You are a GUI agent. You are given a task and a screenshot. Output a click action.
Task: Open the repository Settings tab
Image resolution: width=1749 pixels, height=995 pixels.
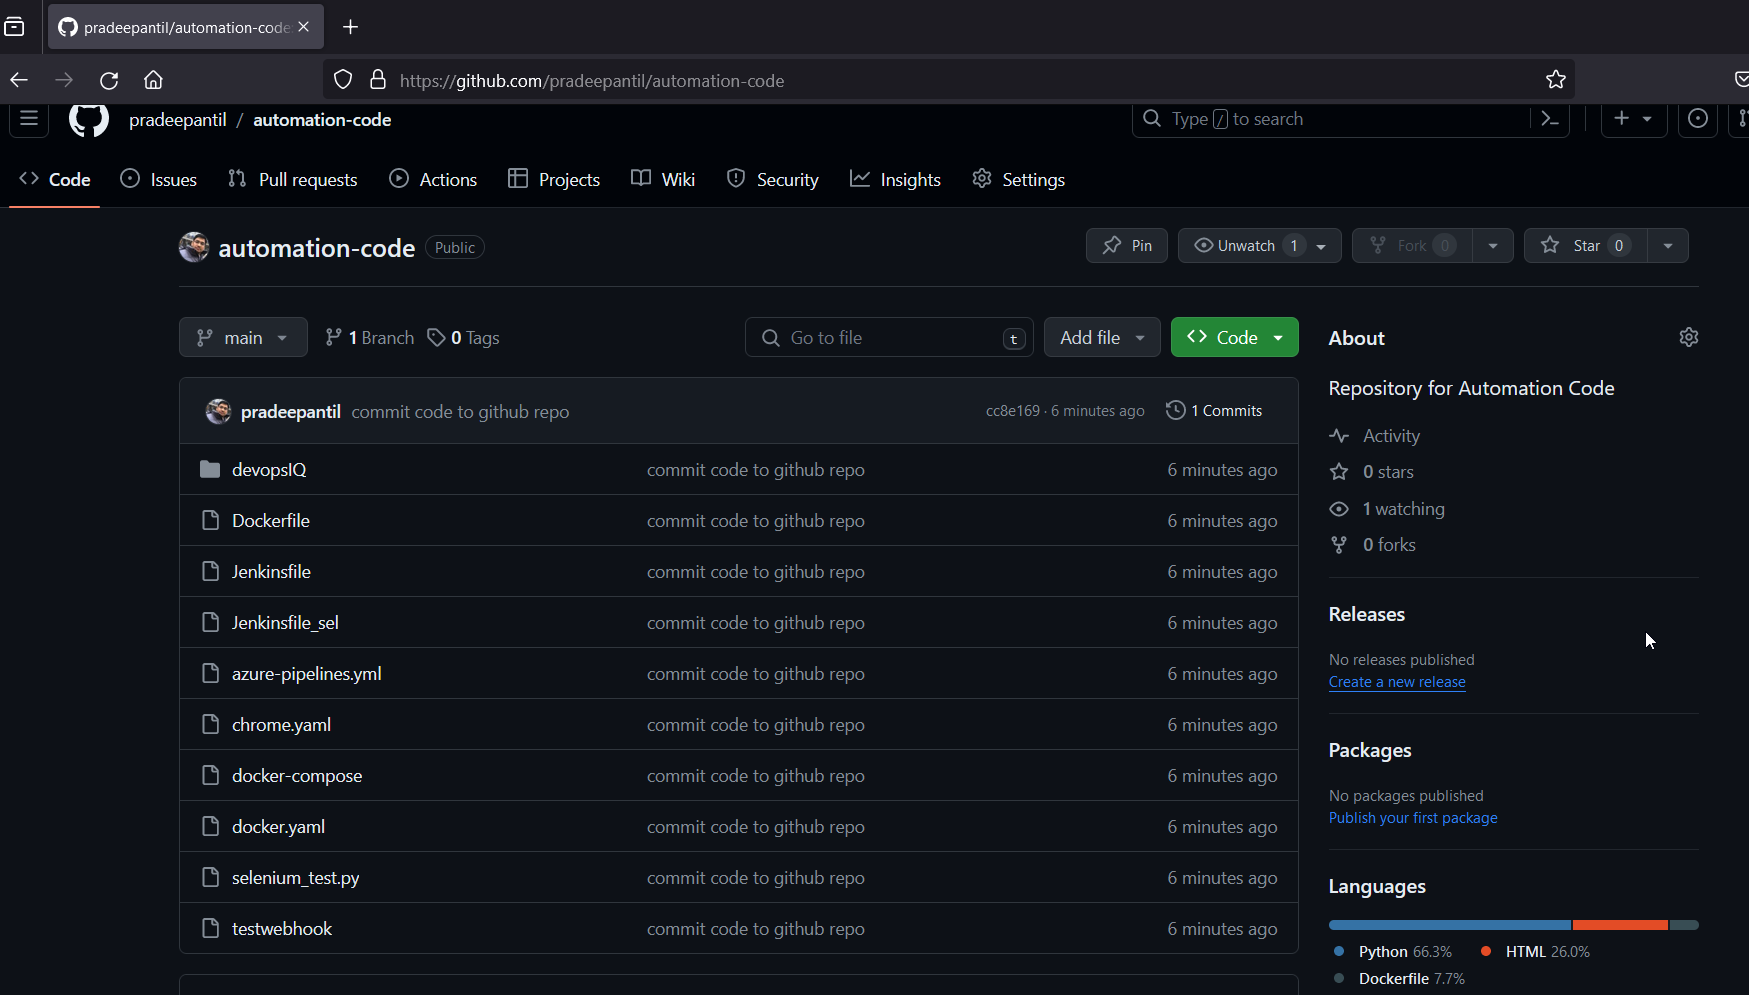pyautogui.click(x=1019, y=179)
